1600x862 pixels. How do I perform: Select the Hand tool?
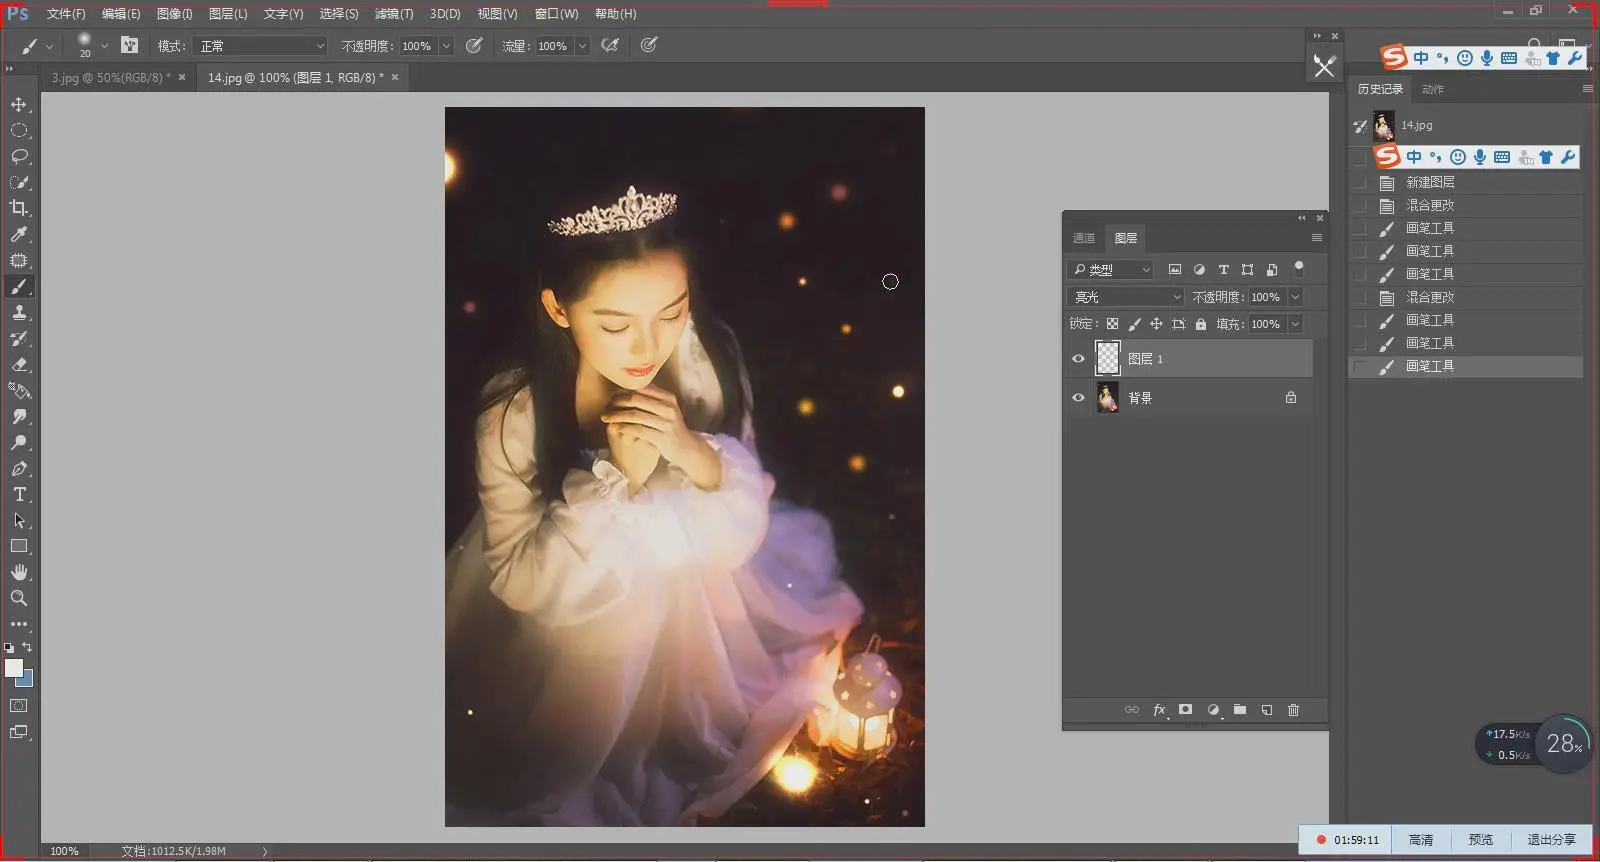[x=19, y=572]
